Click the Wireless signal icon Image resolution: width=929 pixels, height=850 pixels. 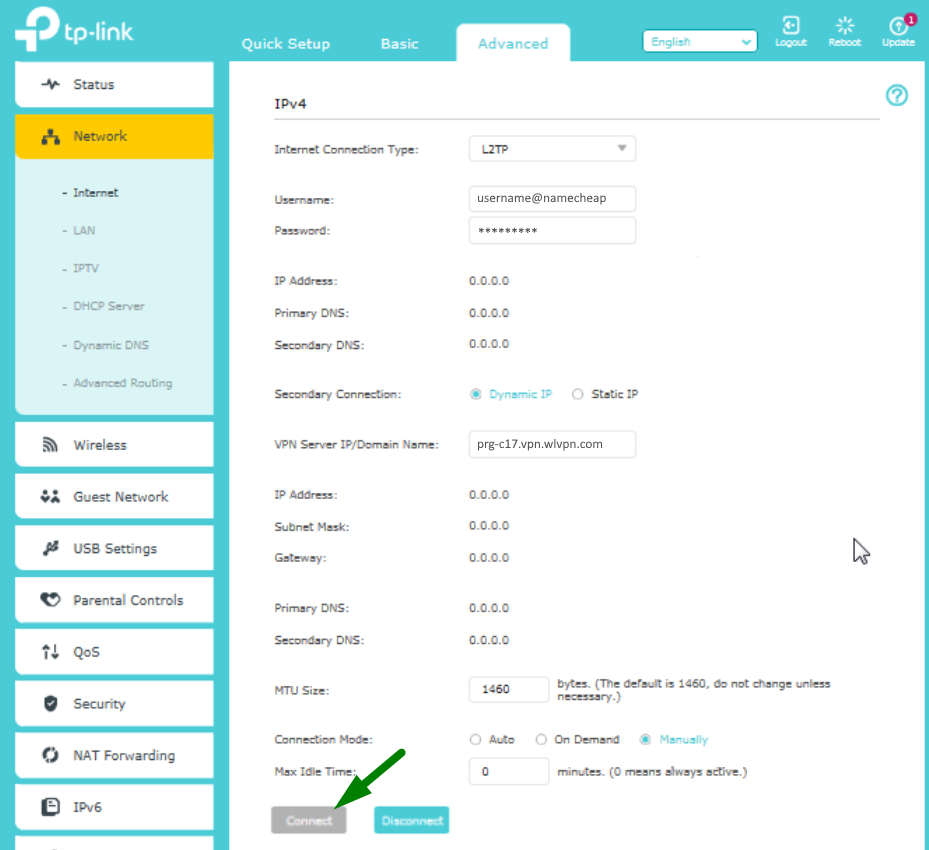pos(50,445)
